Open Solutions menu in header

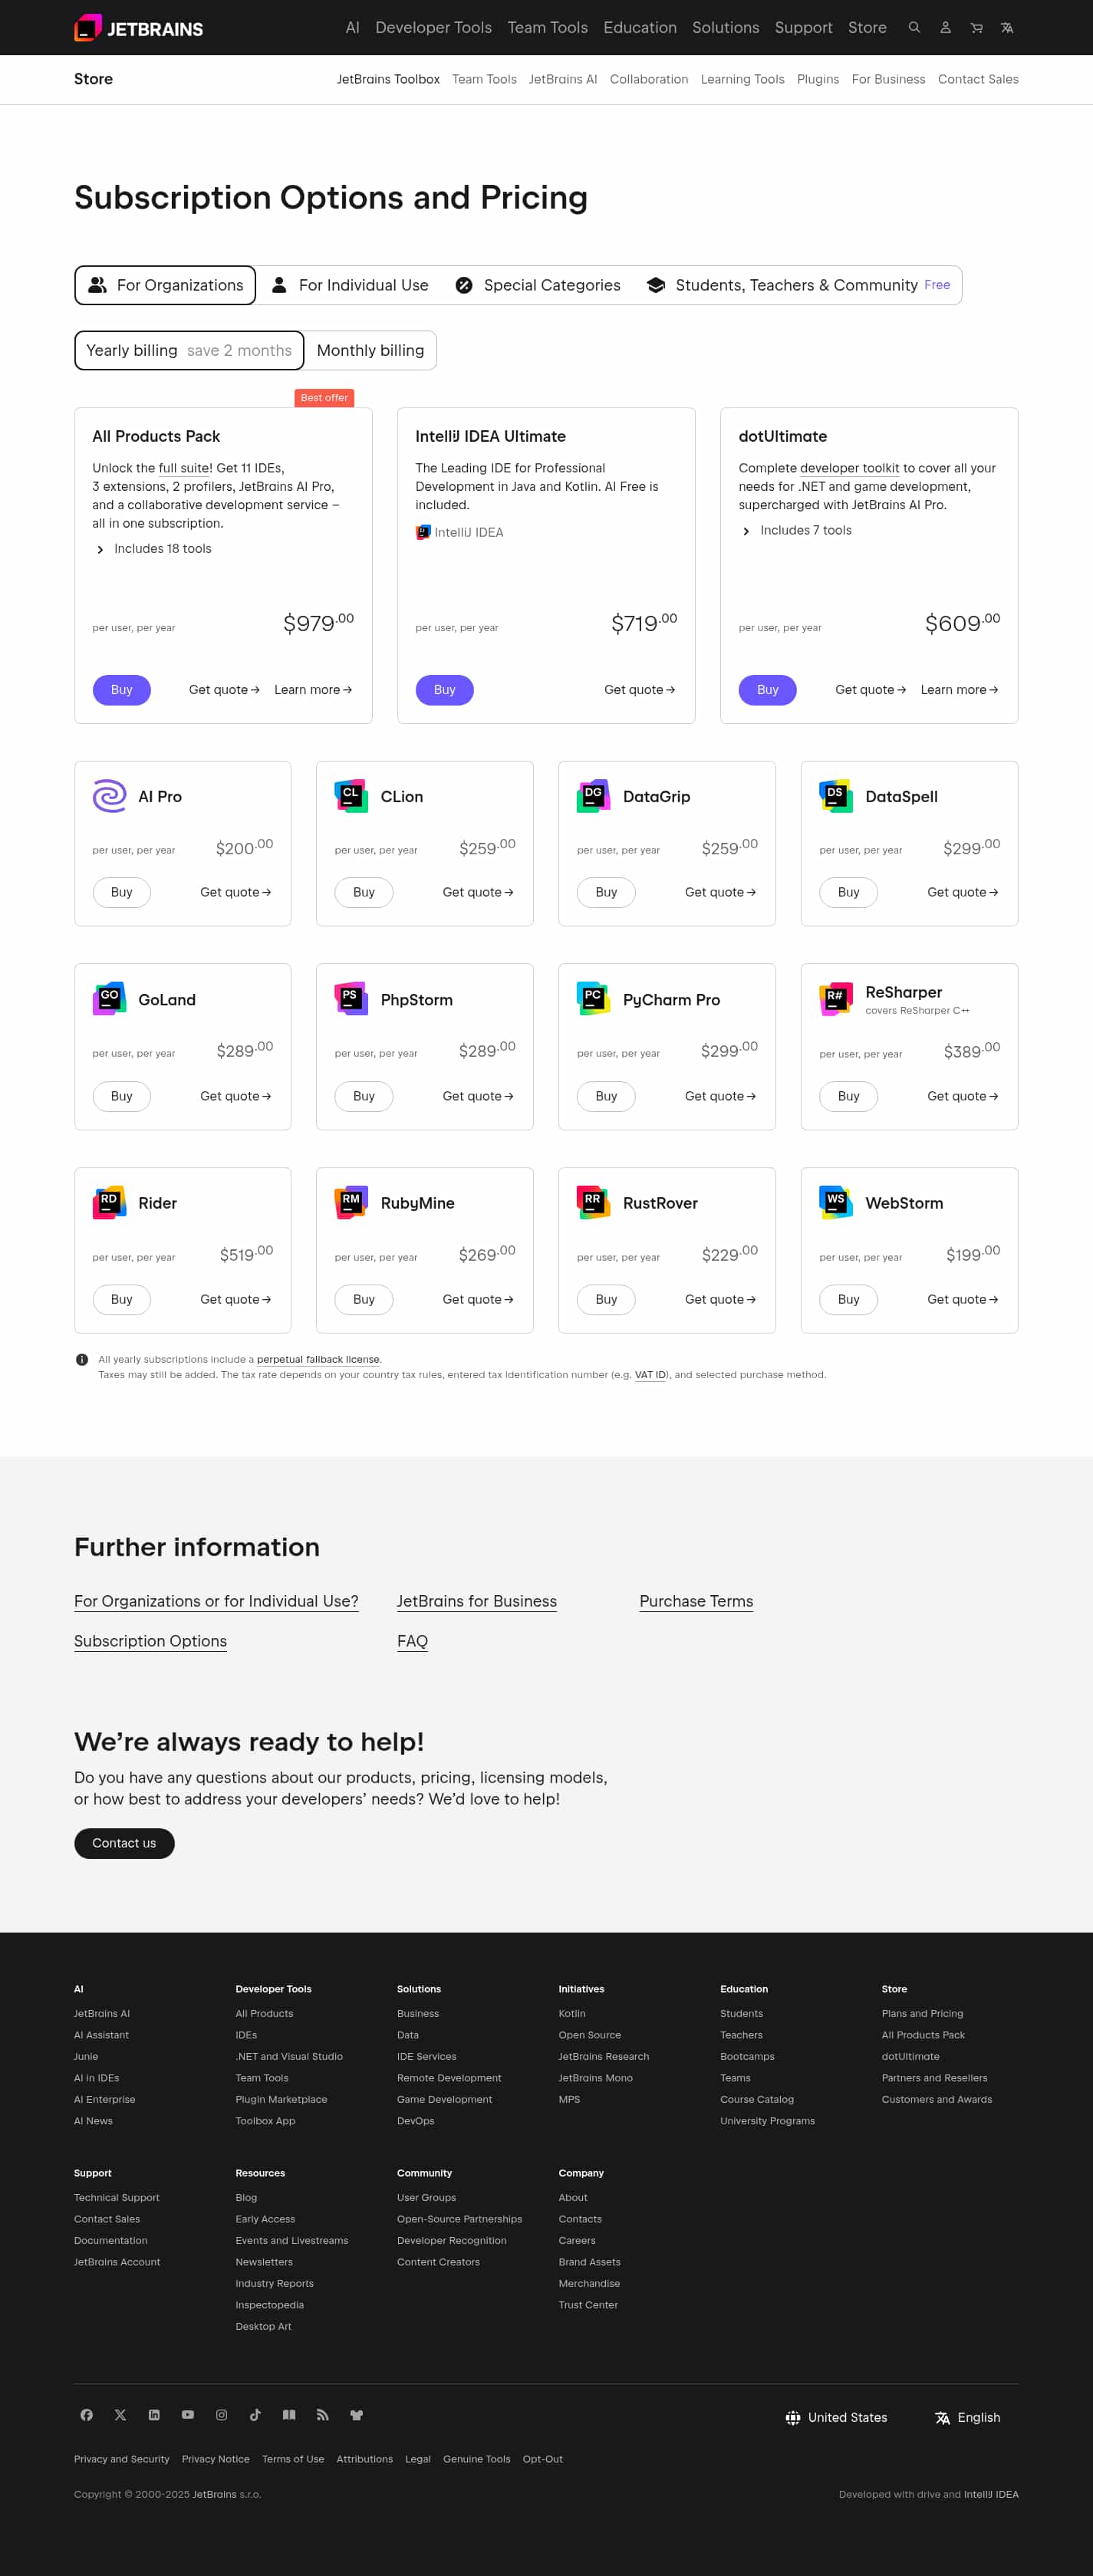point(725,28)
